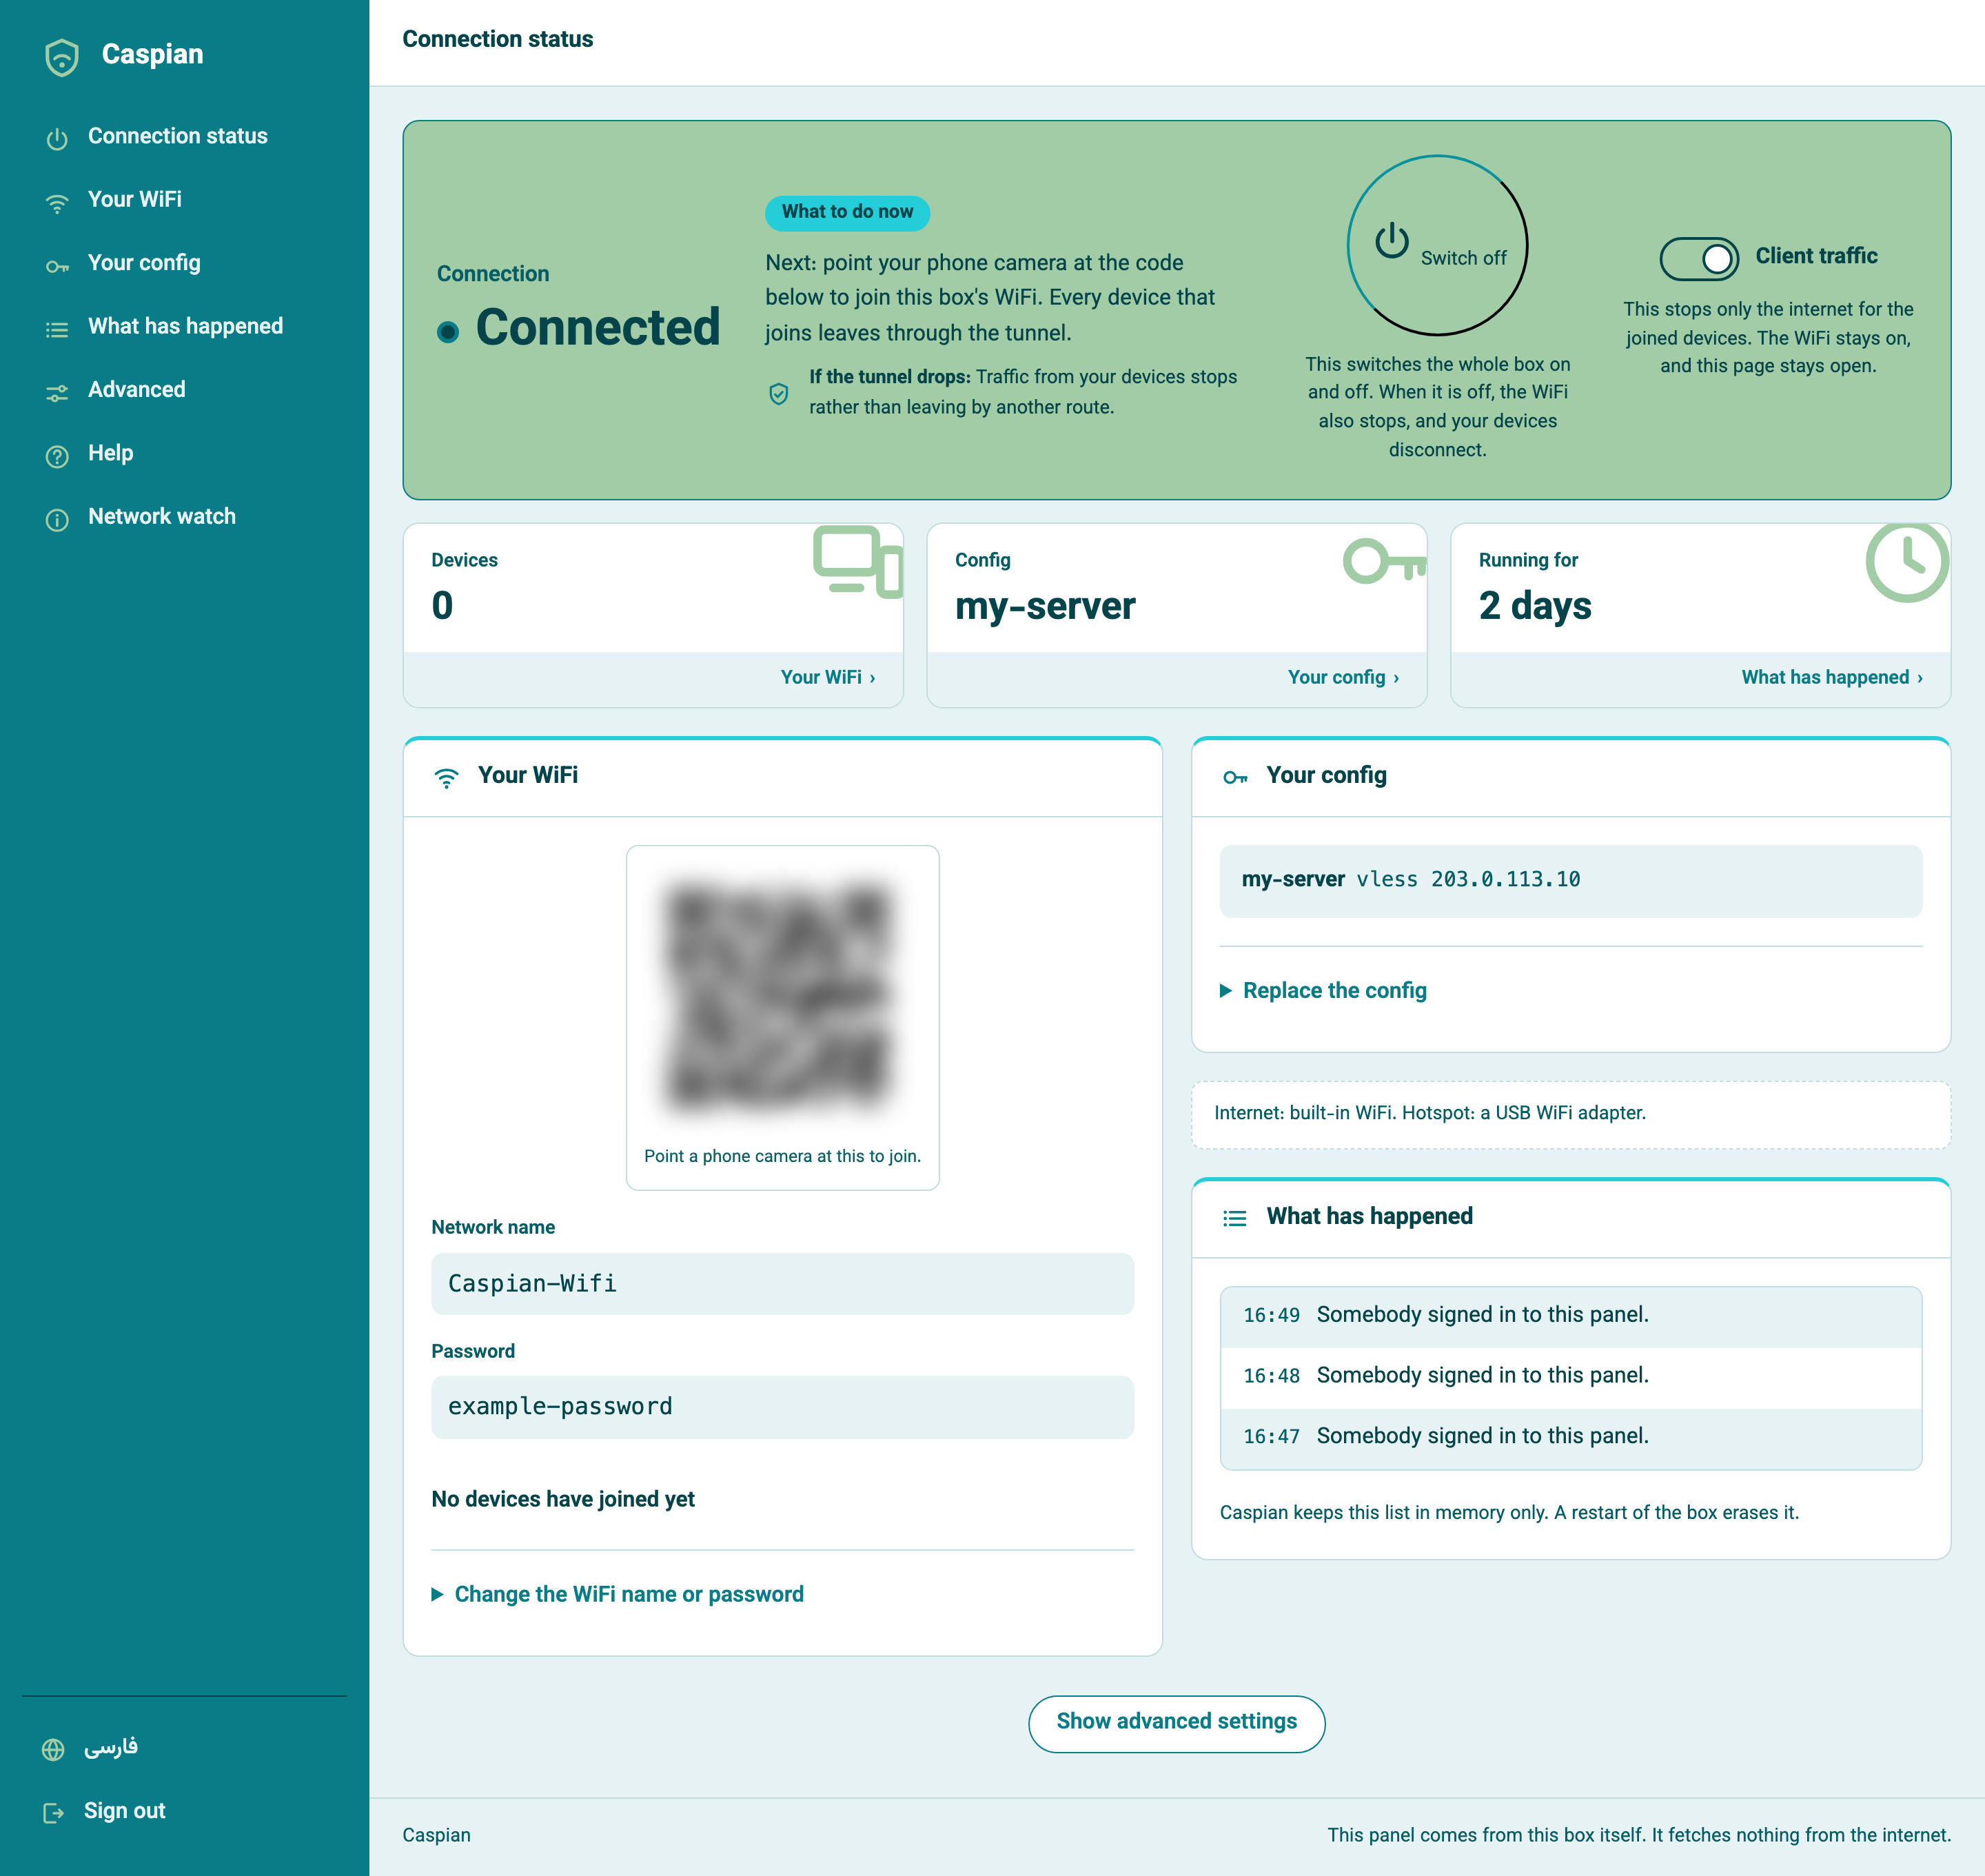Switch language to فارسی

[x=111, y=1748]
